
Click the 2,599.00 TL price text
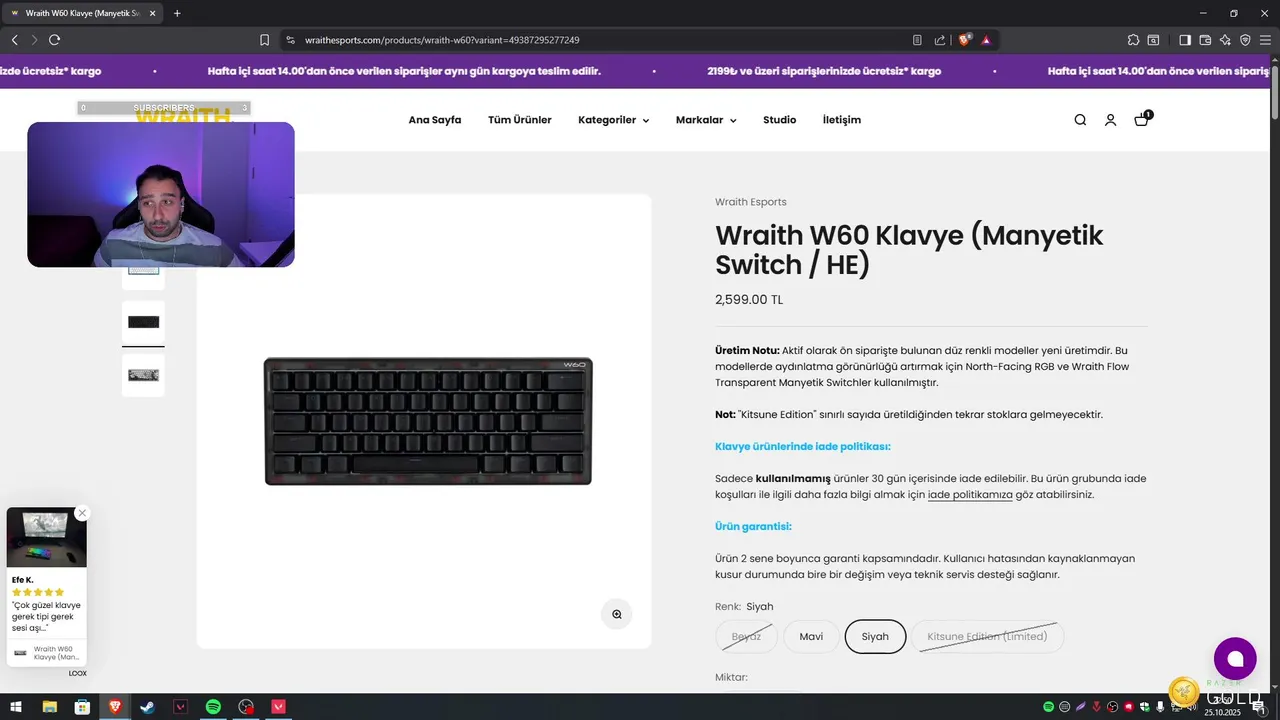pyautogui.click(x=749, y=300)
